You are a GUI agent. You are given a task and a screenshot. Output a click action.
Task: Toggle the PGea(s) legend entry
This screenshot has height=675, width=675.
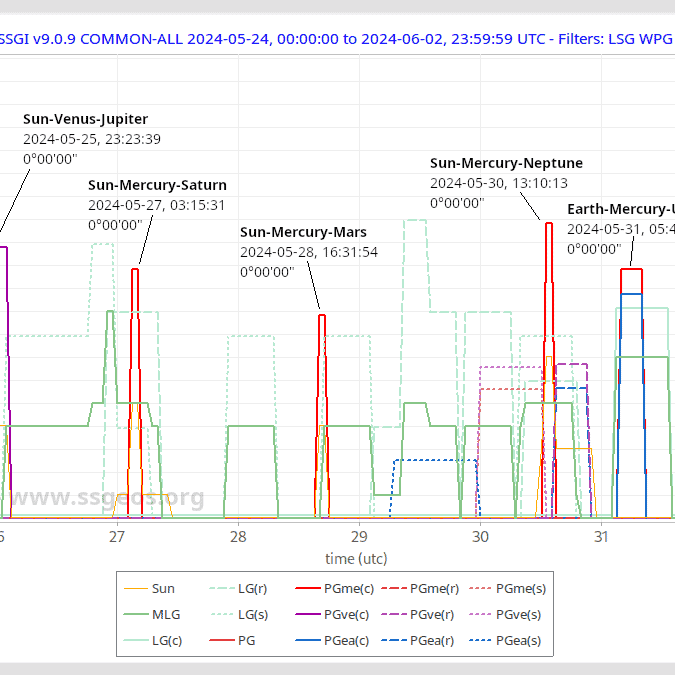[505, 641]
